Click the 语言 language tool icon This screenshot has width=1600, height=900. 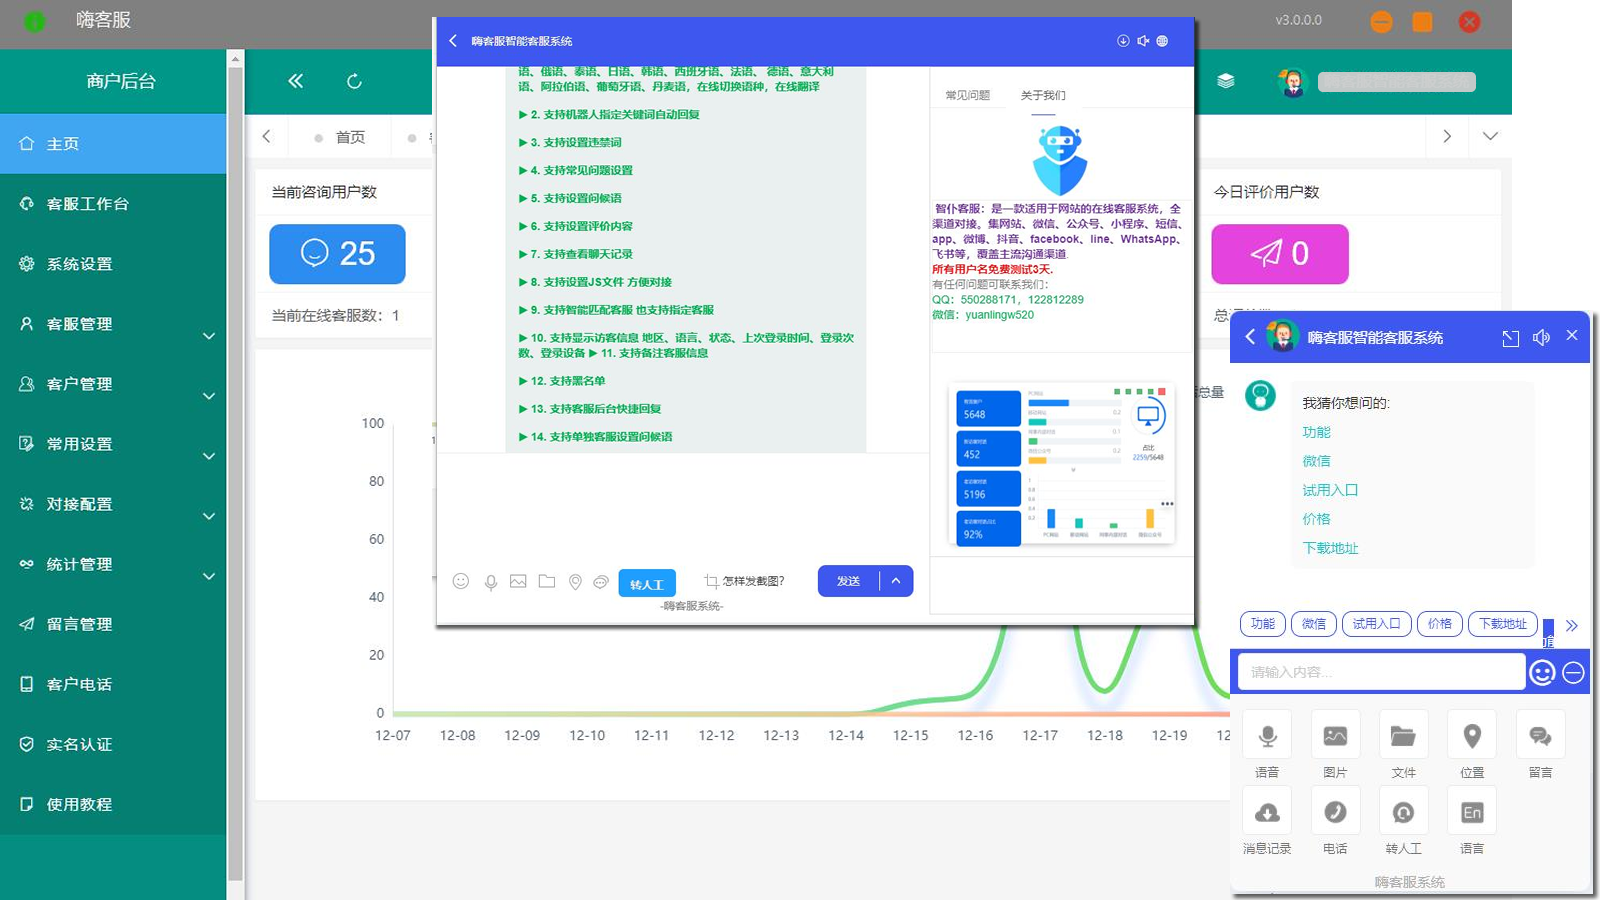coord(1472,813)
